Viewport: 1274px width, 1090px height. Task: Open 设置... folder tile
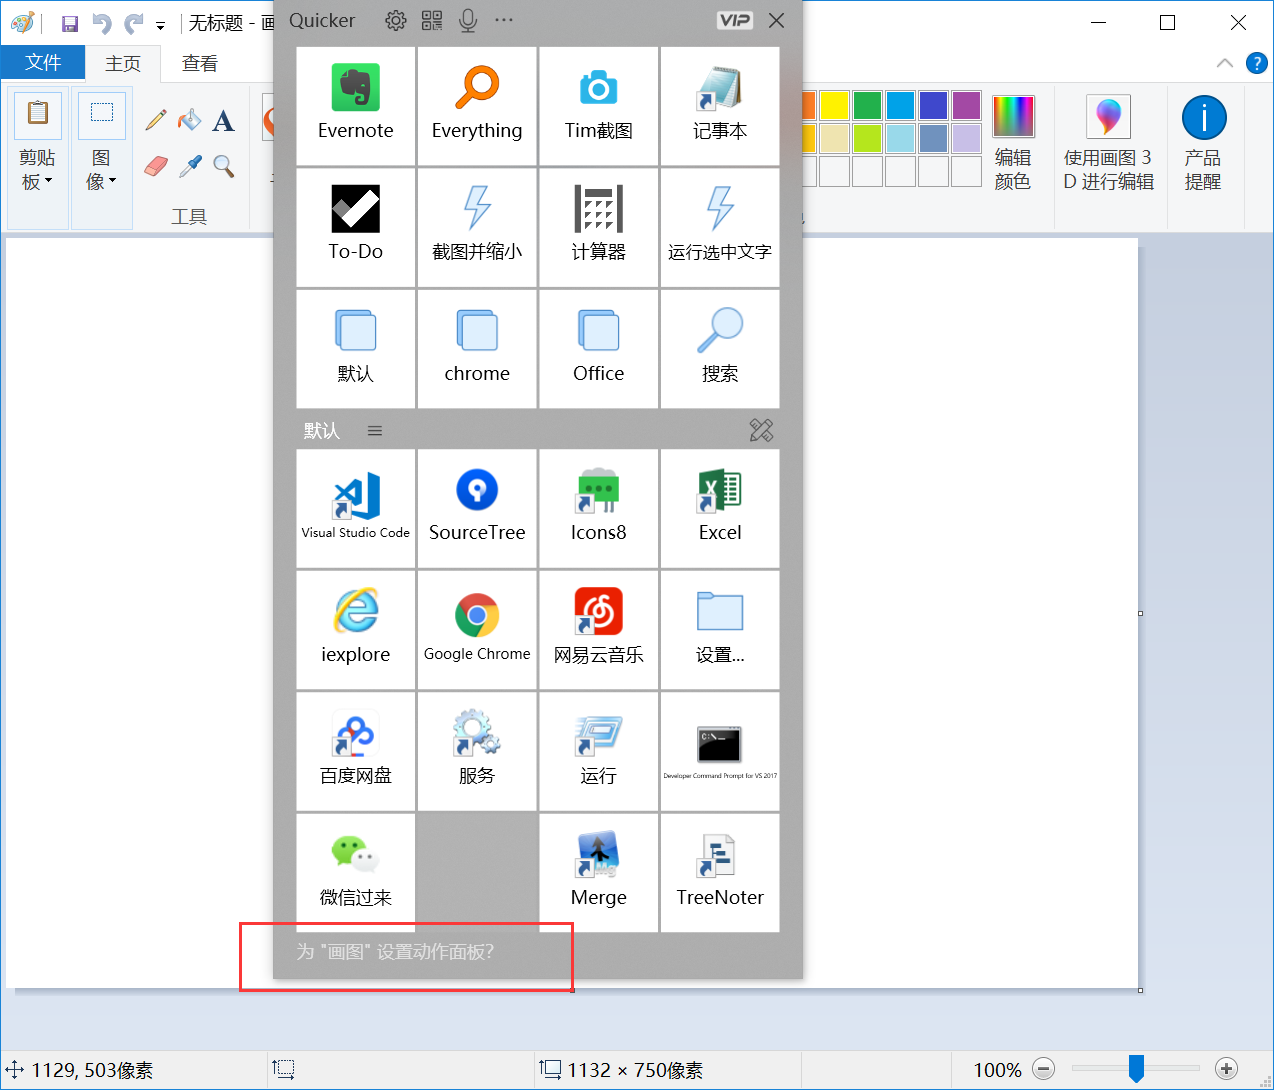click(x=720, y=630)
